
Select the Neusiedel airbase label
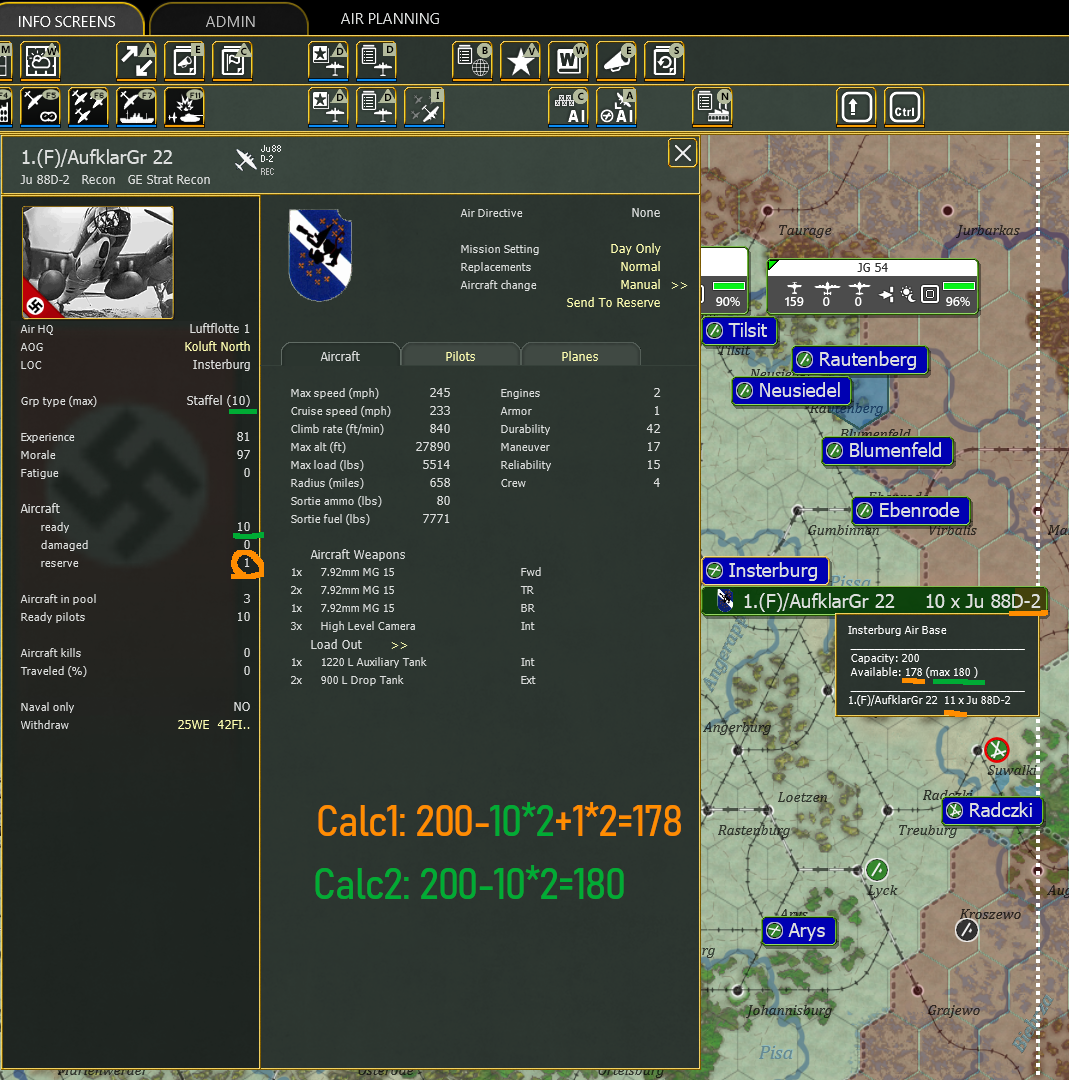(x=791, y=391)
